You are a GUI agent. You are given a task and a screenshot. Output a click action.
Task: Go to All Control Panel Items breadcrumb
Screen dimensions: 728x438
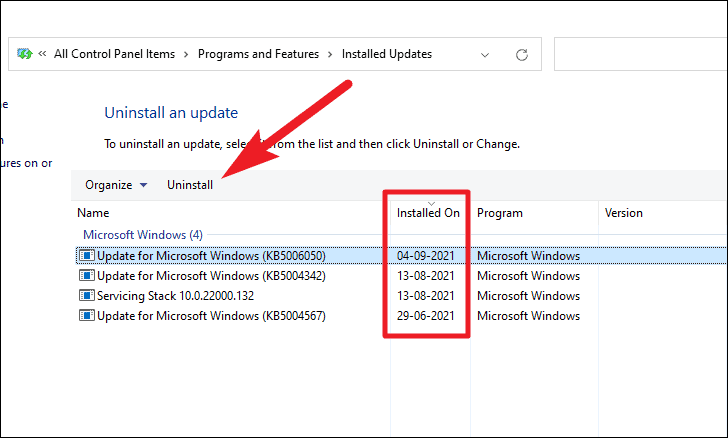point(114,54)
